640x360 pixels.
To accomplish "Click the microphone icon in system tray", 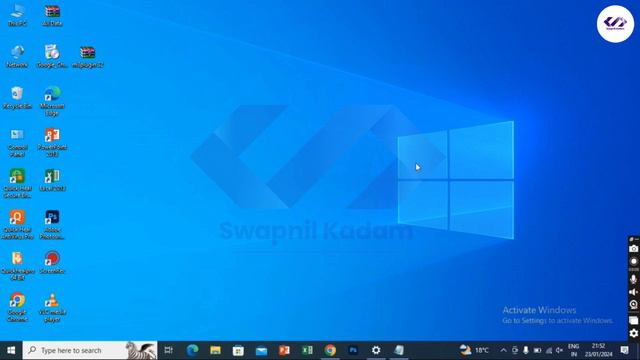I will tap(526, 350).
